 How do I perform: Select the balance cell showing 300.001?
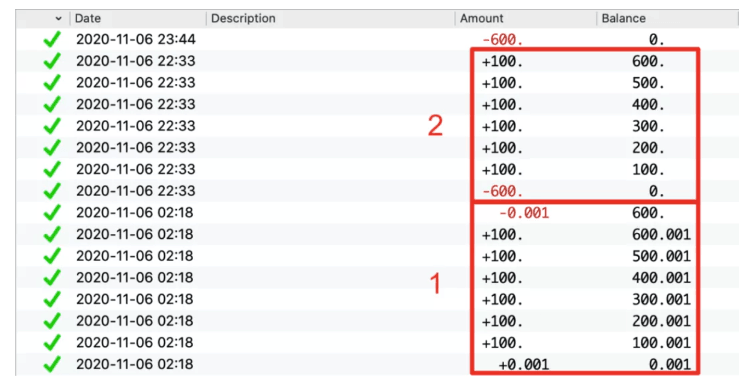click(x=662, y=300)
